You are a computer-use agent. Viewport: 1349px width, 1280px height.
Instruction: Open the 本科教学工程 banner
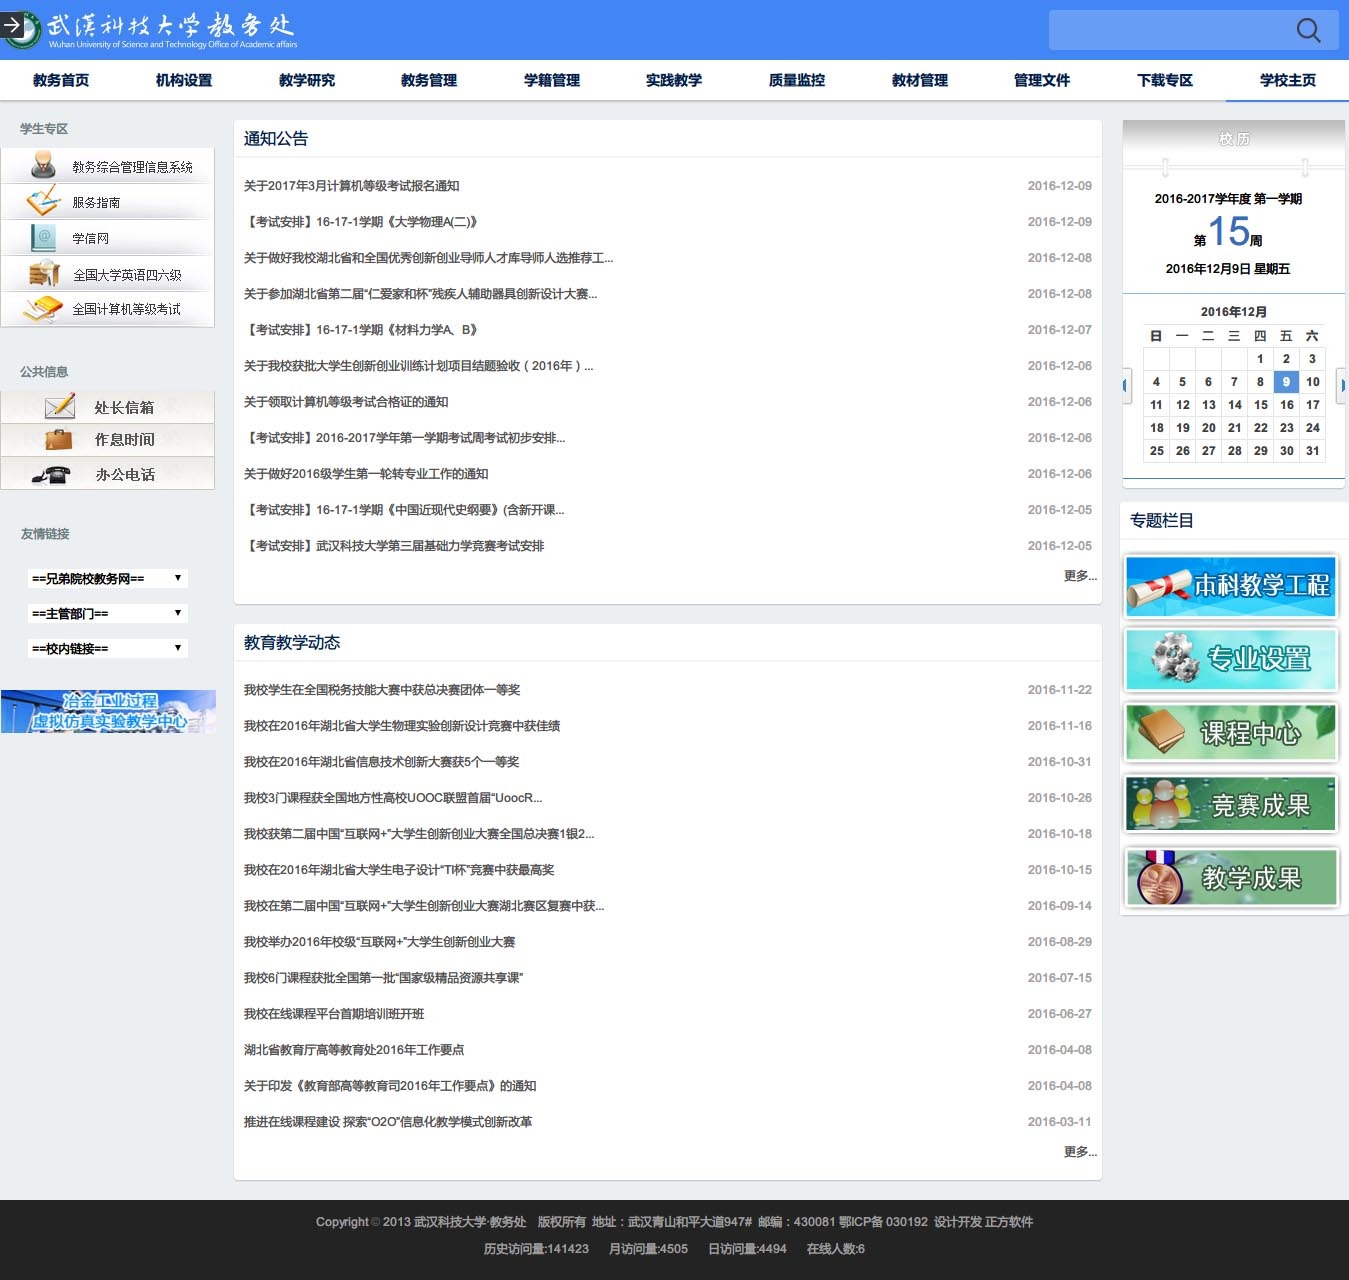[x=1231, y=585]
